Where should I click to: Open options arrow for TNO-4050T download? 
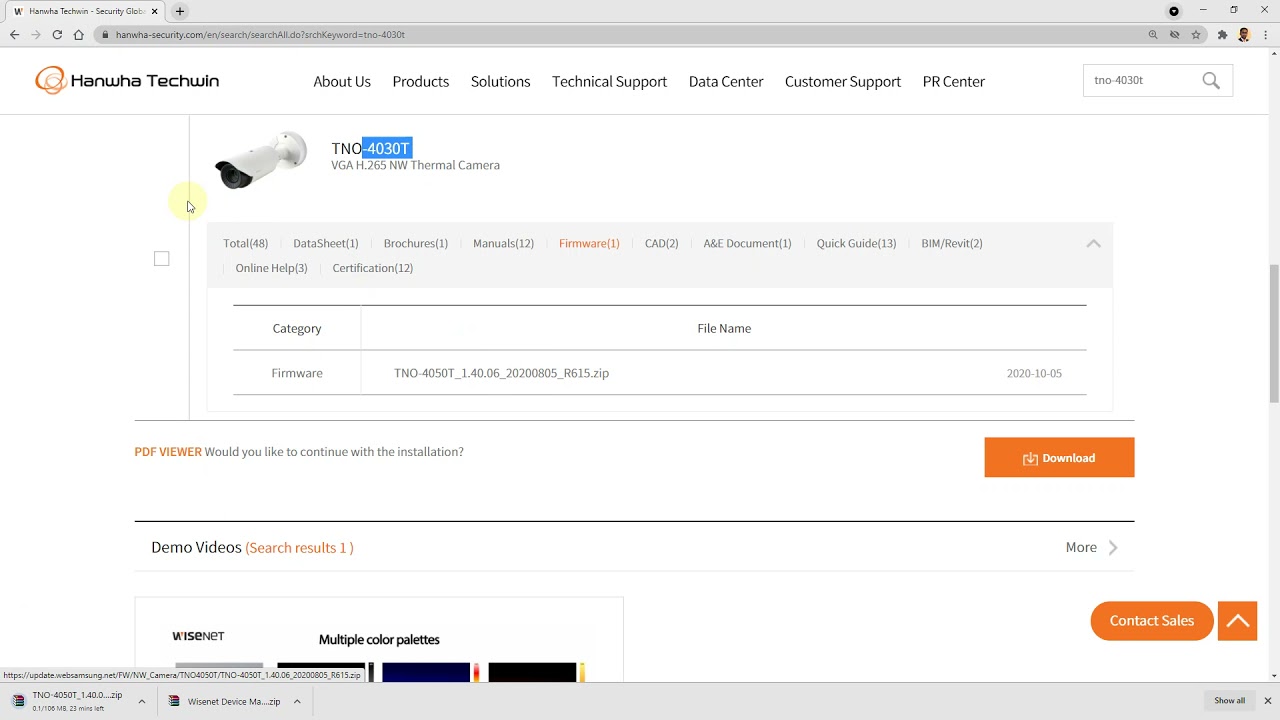141,701
